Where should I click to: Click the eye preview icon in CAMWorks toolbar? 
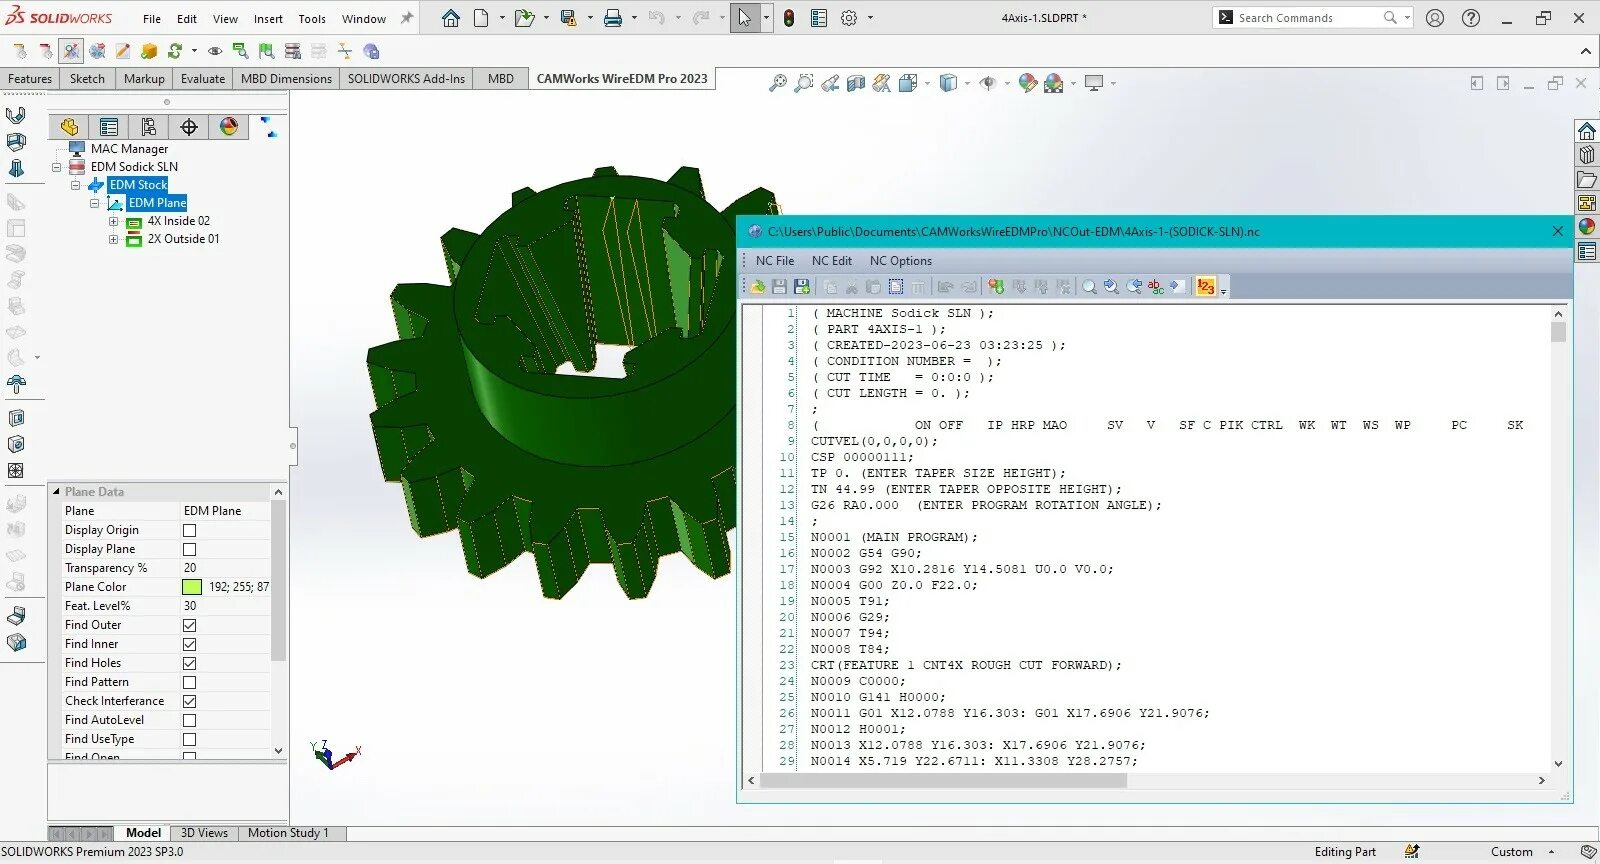pyautogui.click(x=214, y=51)
